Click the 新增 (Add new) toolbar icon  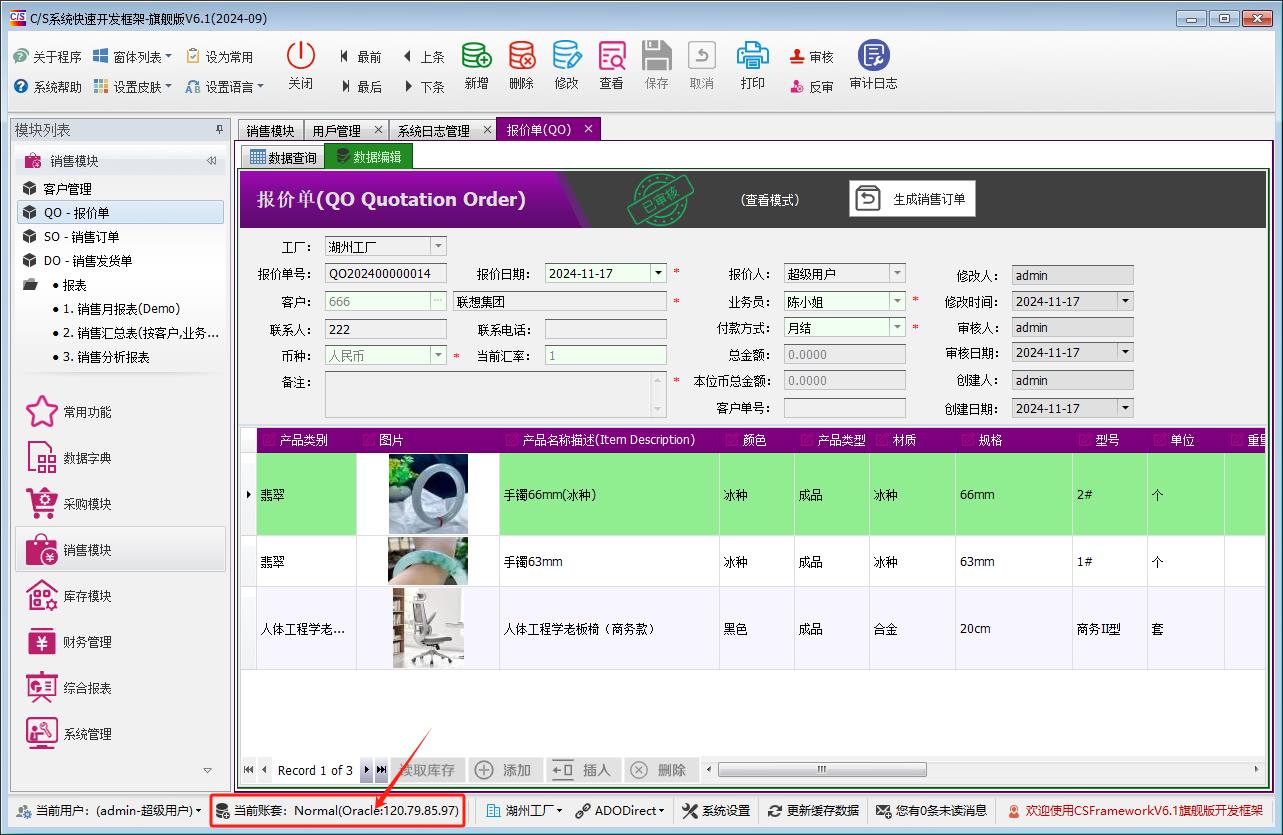coord(476,56)
